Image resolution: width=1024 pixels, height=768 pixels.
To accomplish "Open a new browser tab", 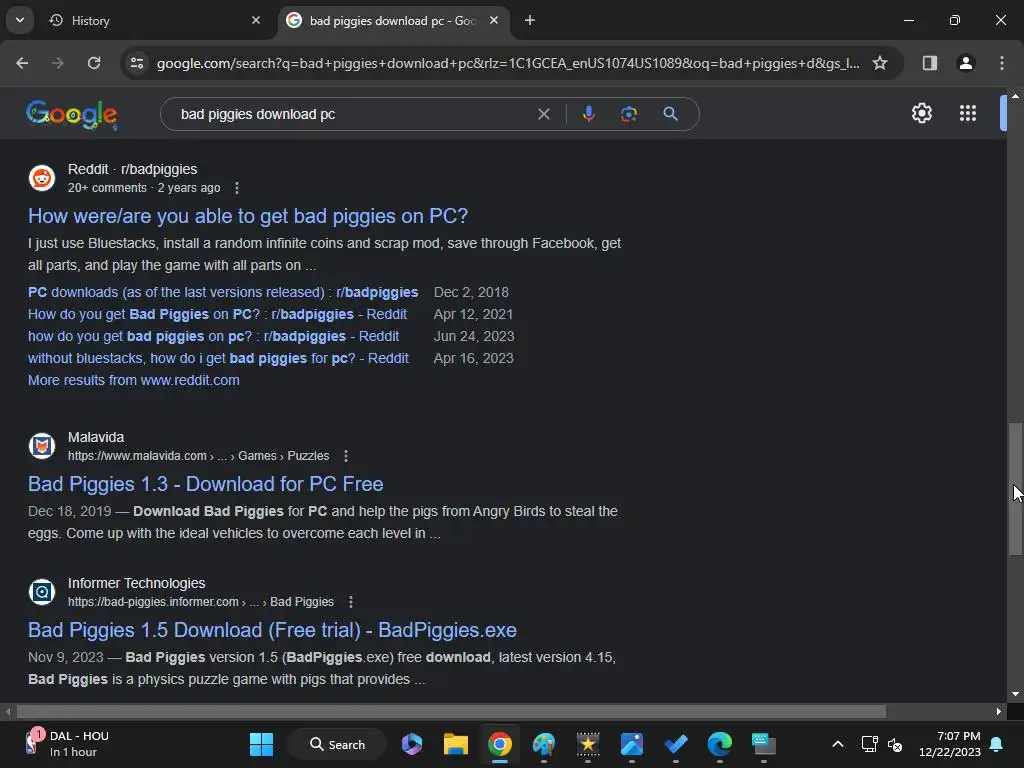I will click(x=530, y=21).
